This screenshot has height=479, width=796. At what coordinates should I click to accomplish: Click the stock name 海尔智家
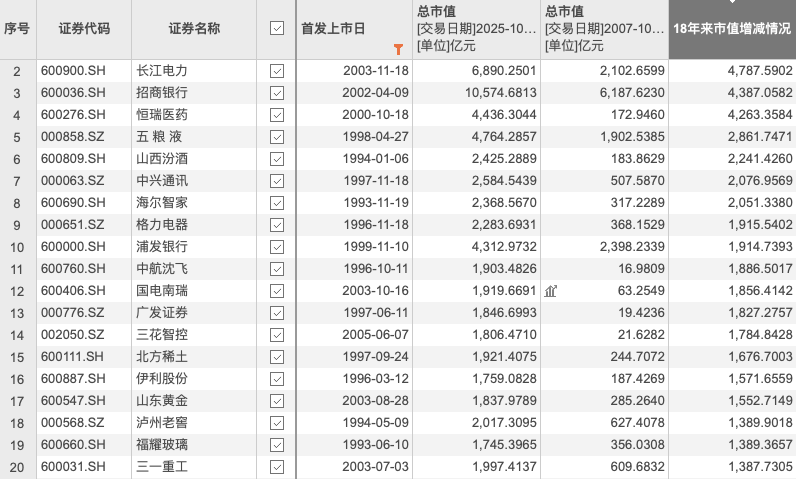pyautogui.click(x=162, y=202)
